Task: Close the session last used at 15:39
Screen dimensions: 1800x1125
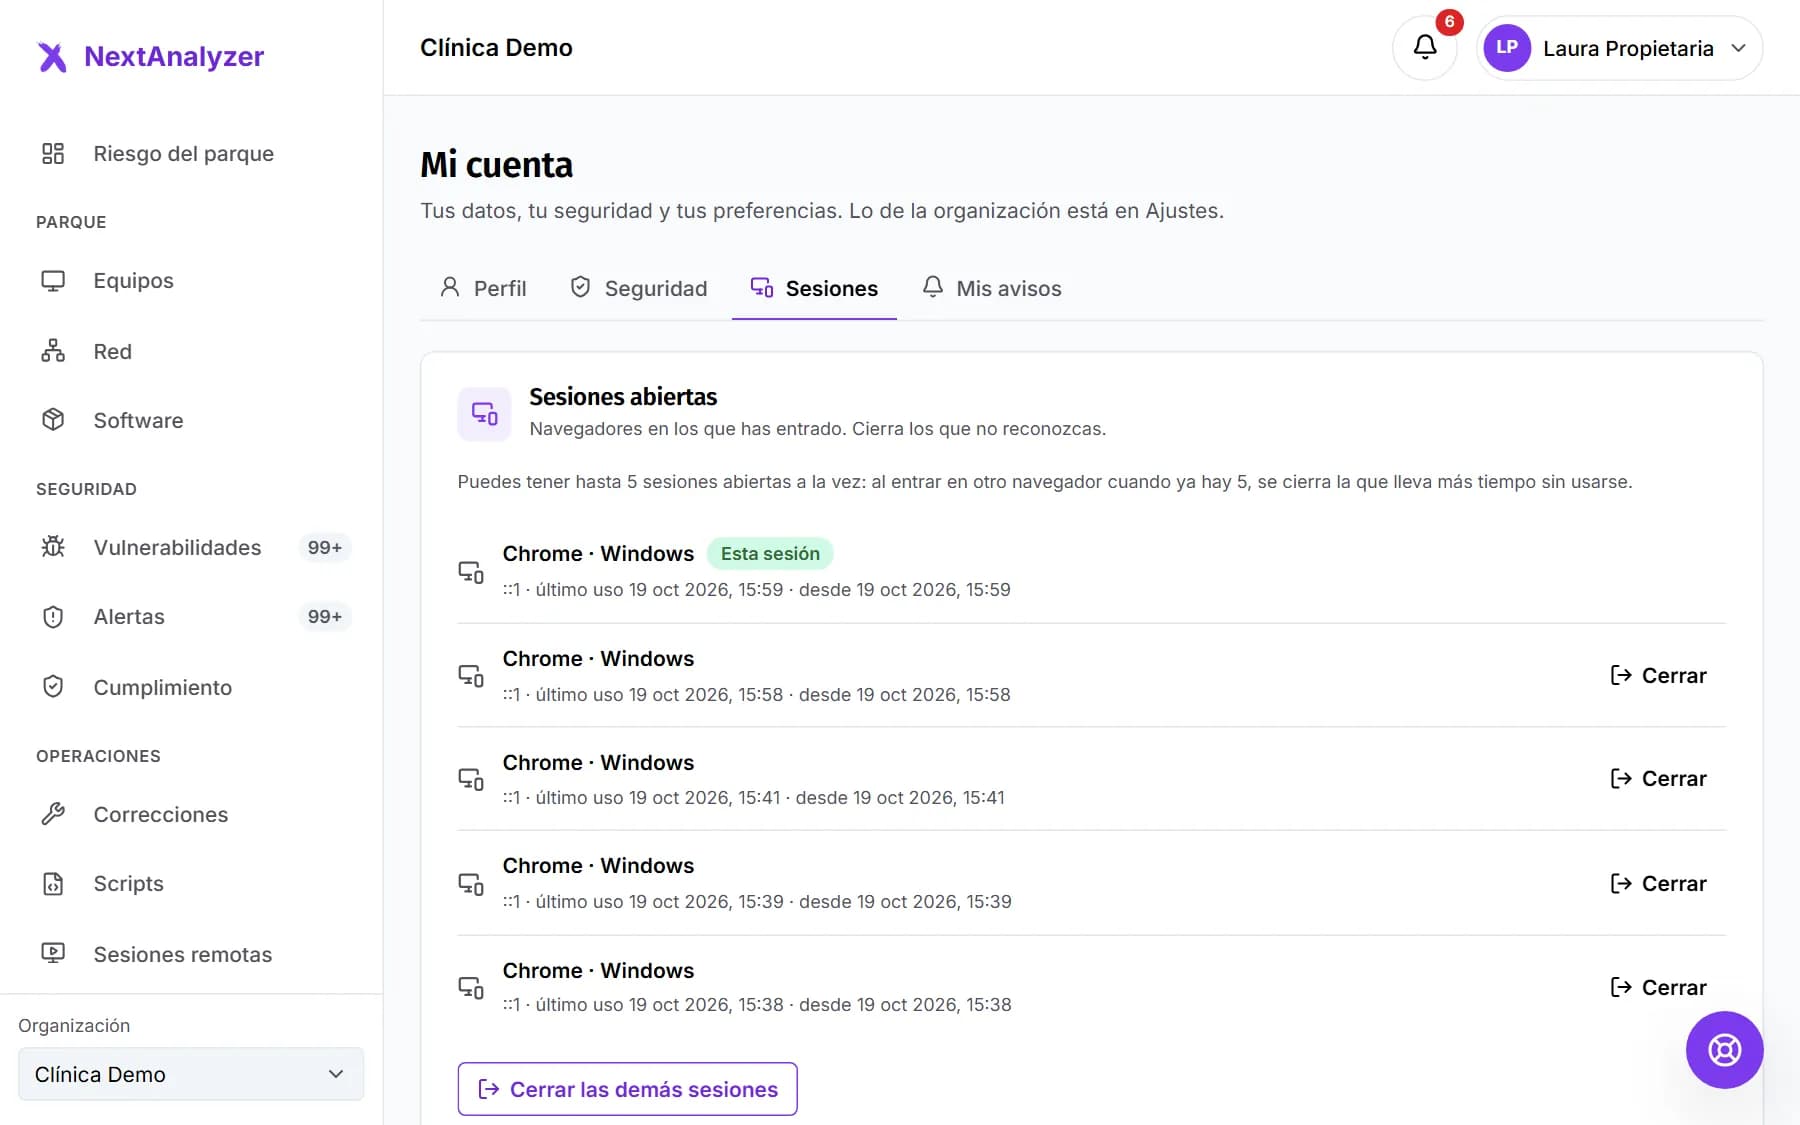Action: click(x=1659, y=884)
